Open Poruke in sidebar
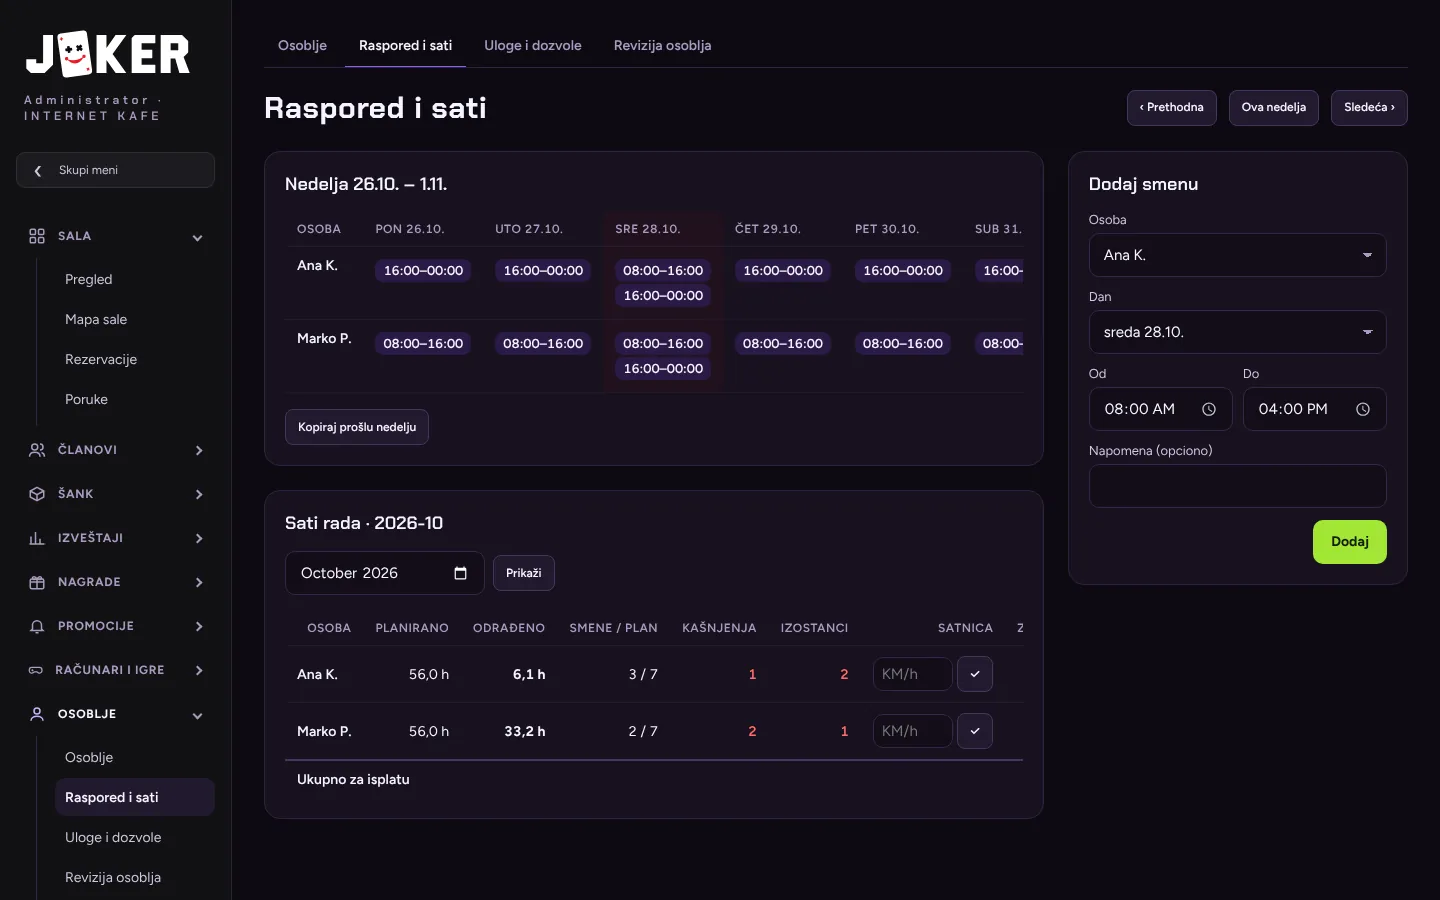The width and height of the screenshot is (1440, 900). 86,400
